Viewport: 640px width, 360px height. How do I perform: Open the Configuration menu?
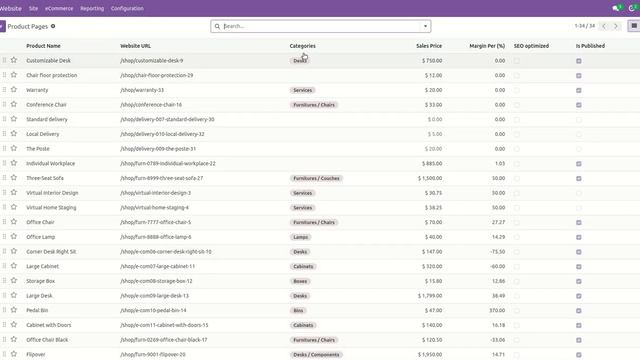[x=127, y=8]
